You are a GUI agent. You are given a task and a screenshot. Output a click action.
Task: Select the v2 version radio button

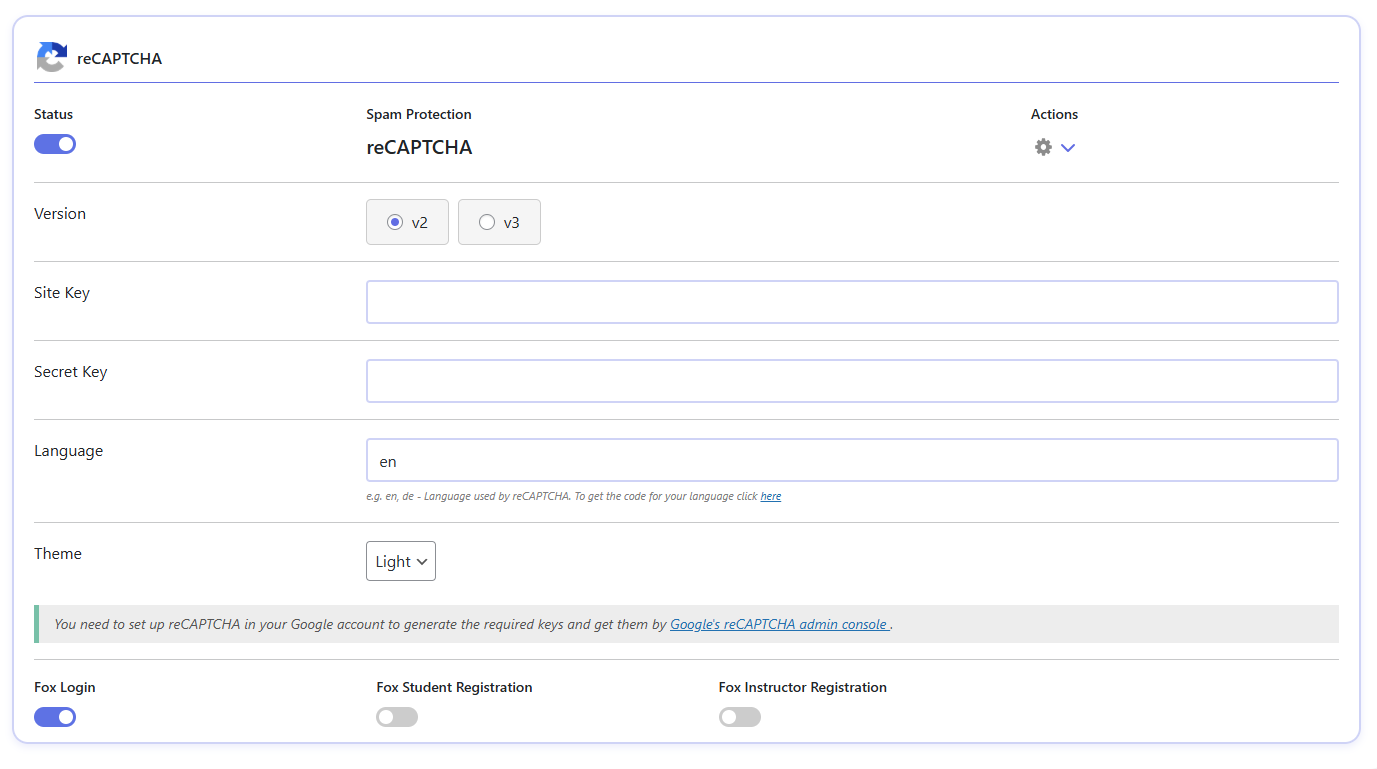point(395,222)
